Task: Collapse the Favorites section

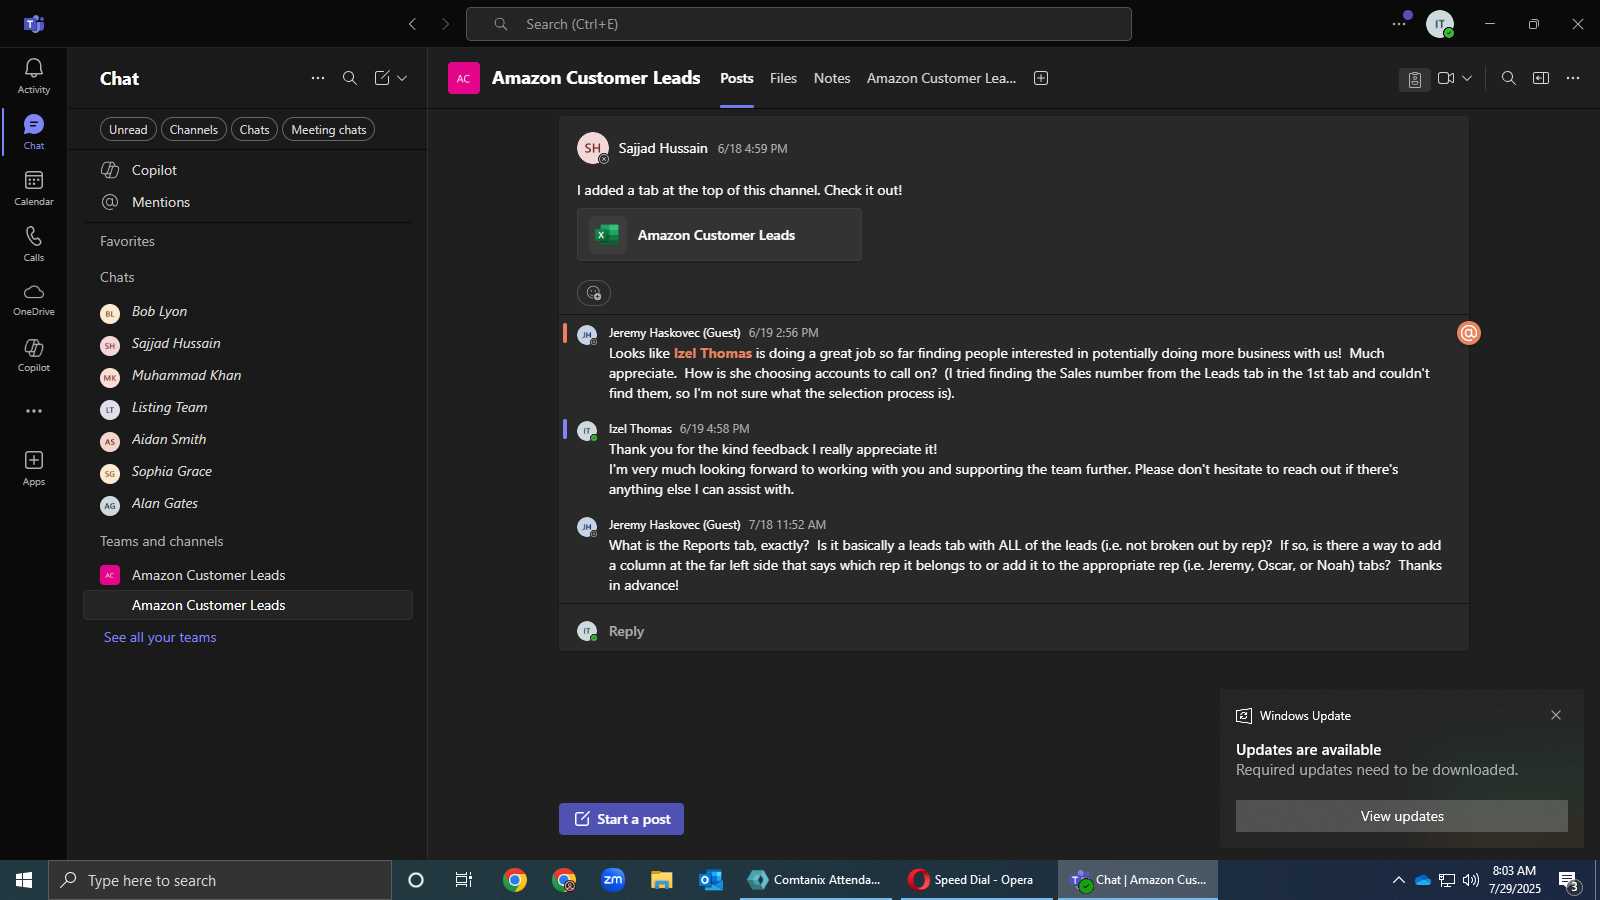Action: (x=127, y=241)
